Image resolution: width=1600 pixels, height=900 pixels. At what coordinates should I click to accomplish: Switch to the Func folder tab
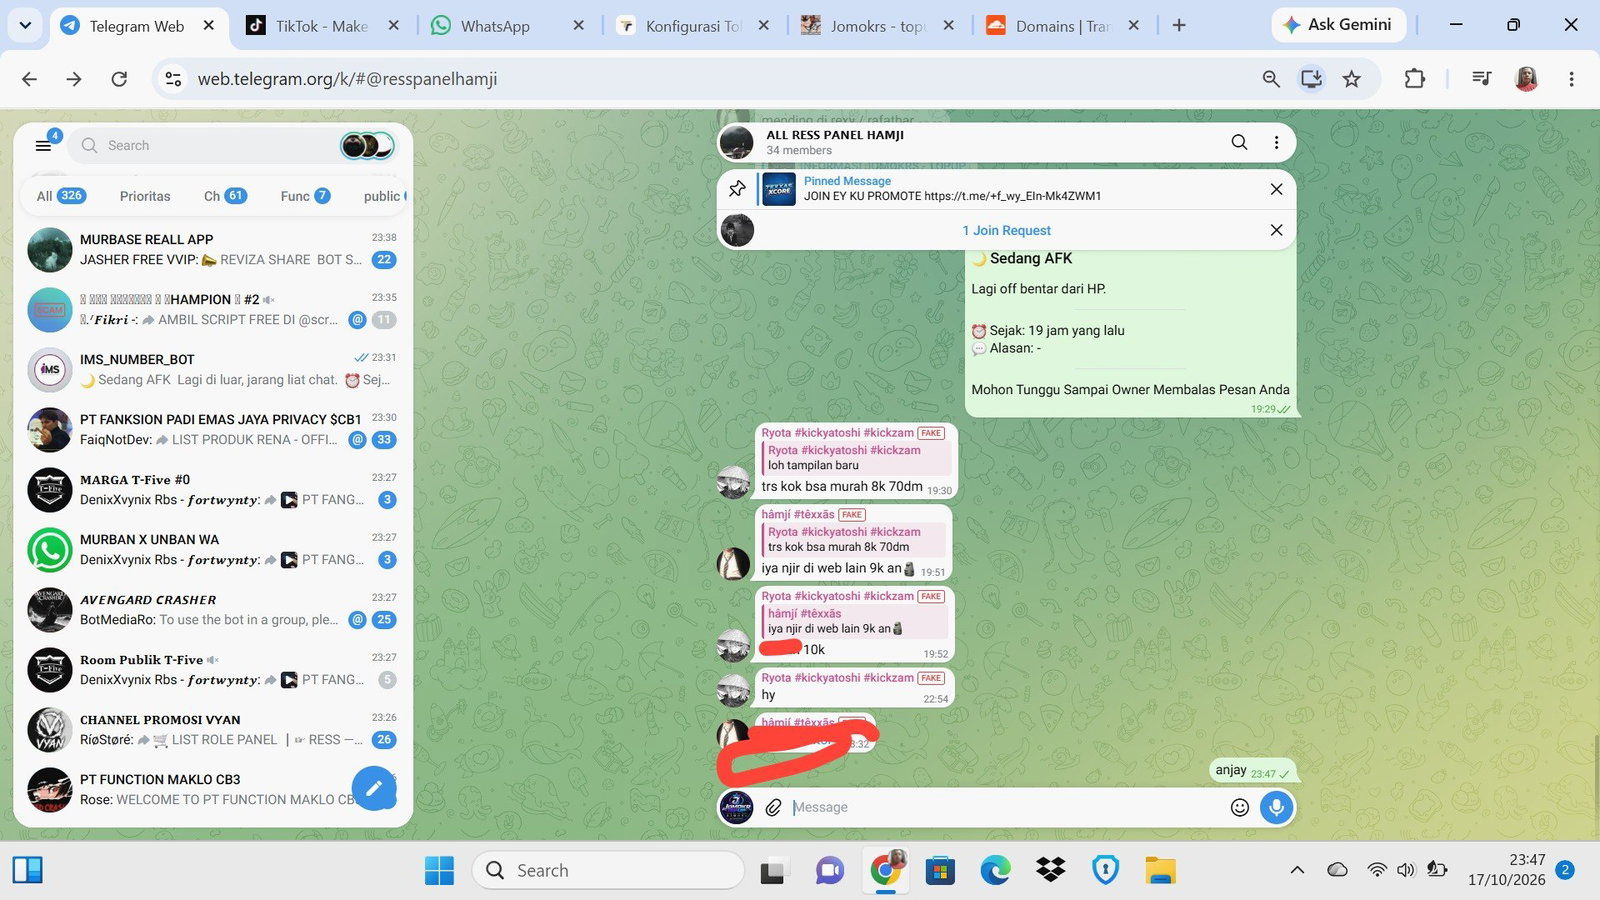click(x=305, y=196)
